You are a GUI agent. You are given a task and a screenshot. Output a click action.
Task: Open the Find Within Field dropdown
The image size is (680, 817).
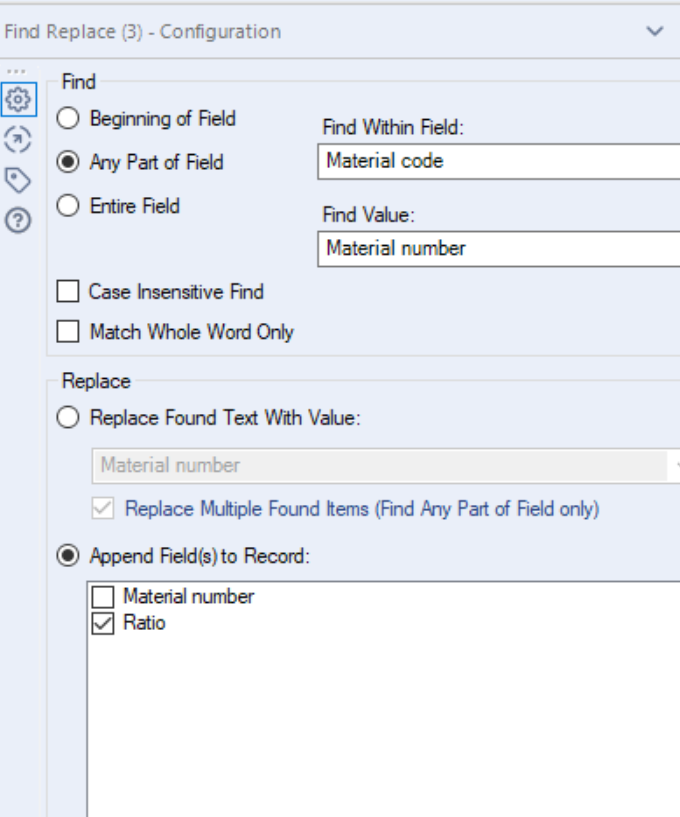click(x=500, y=161)
